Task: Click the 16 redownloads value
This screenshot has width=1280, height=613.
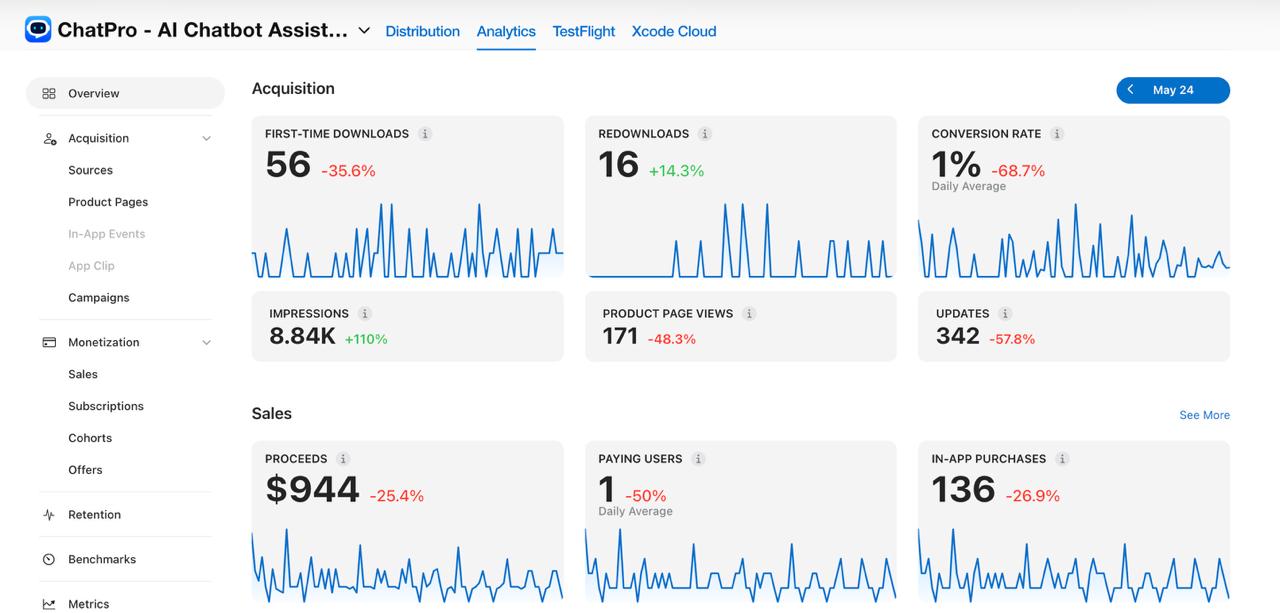Action: [x=618, y=164]
